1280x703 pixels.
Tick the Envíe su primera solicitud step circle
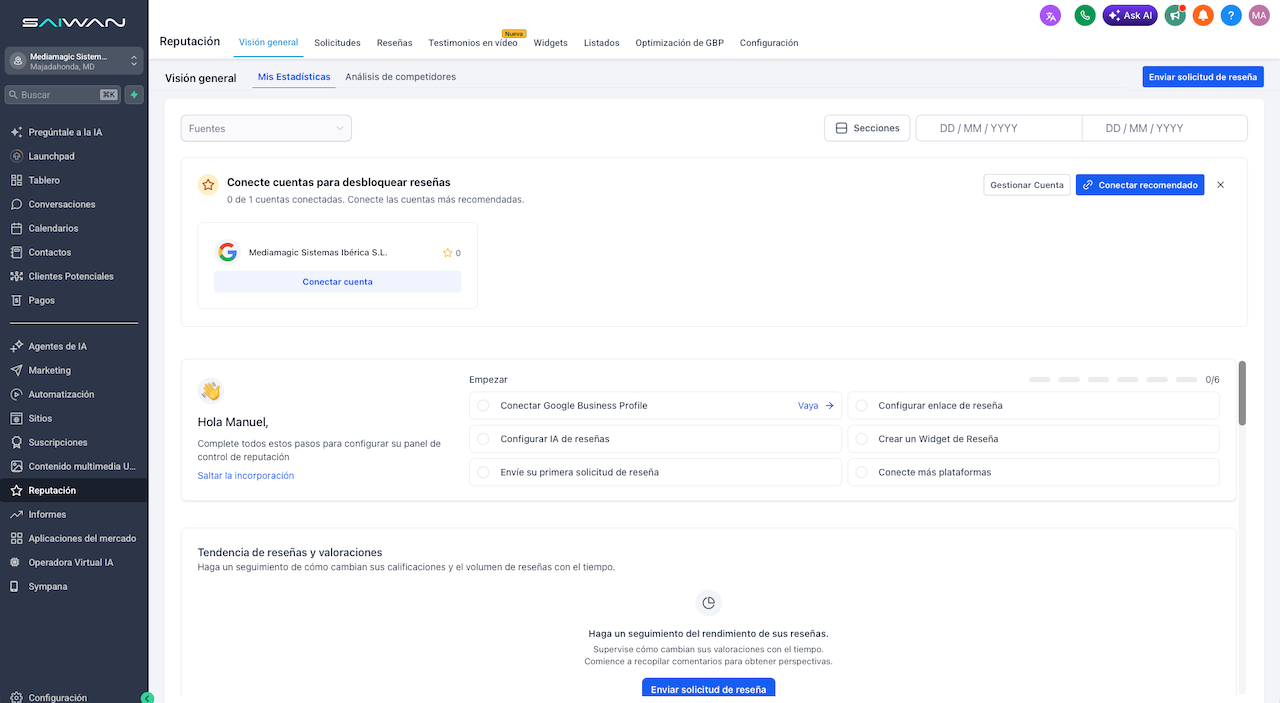[483, 472]
